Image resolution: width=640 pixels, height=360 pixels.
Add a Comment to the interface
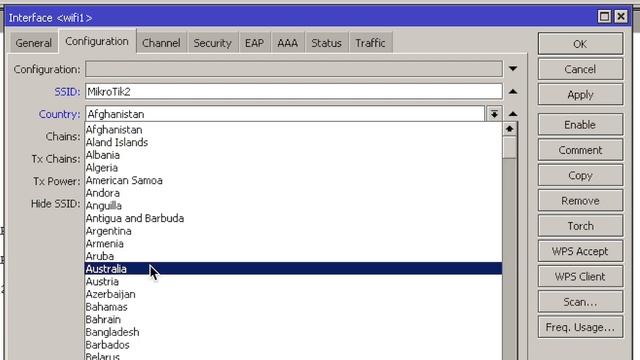[580, 150]
